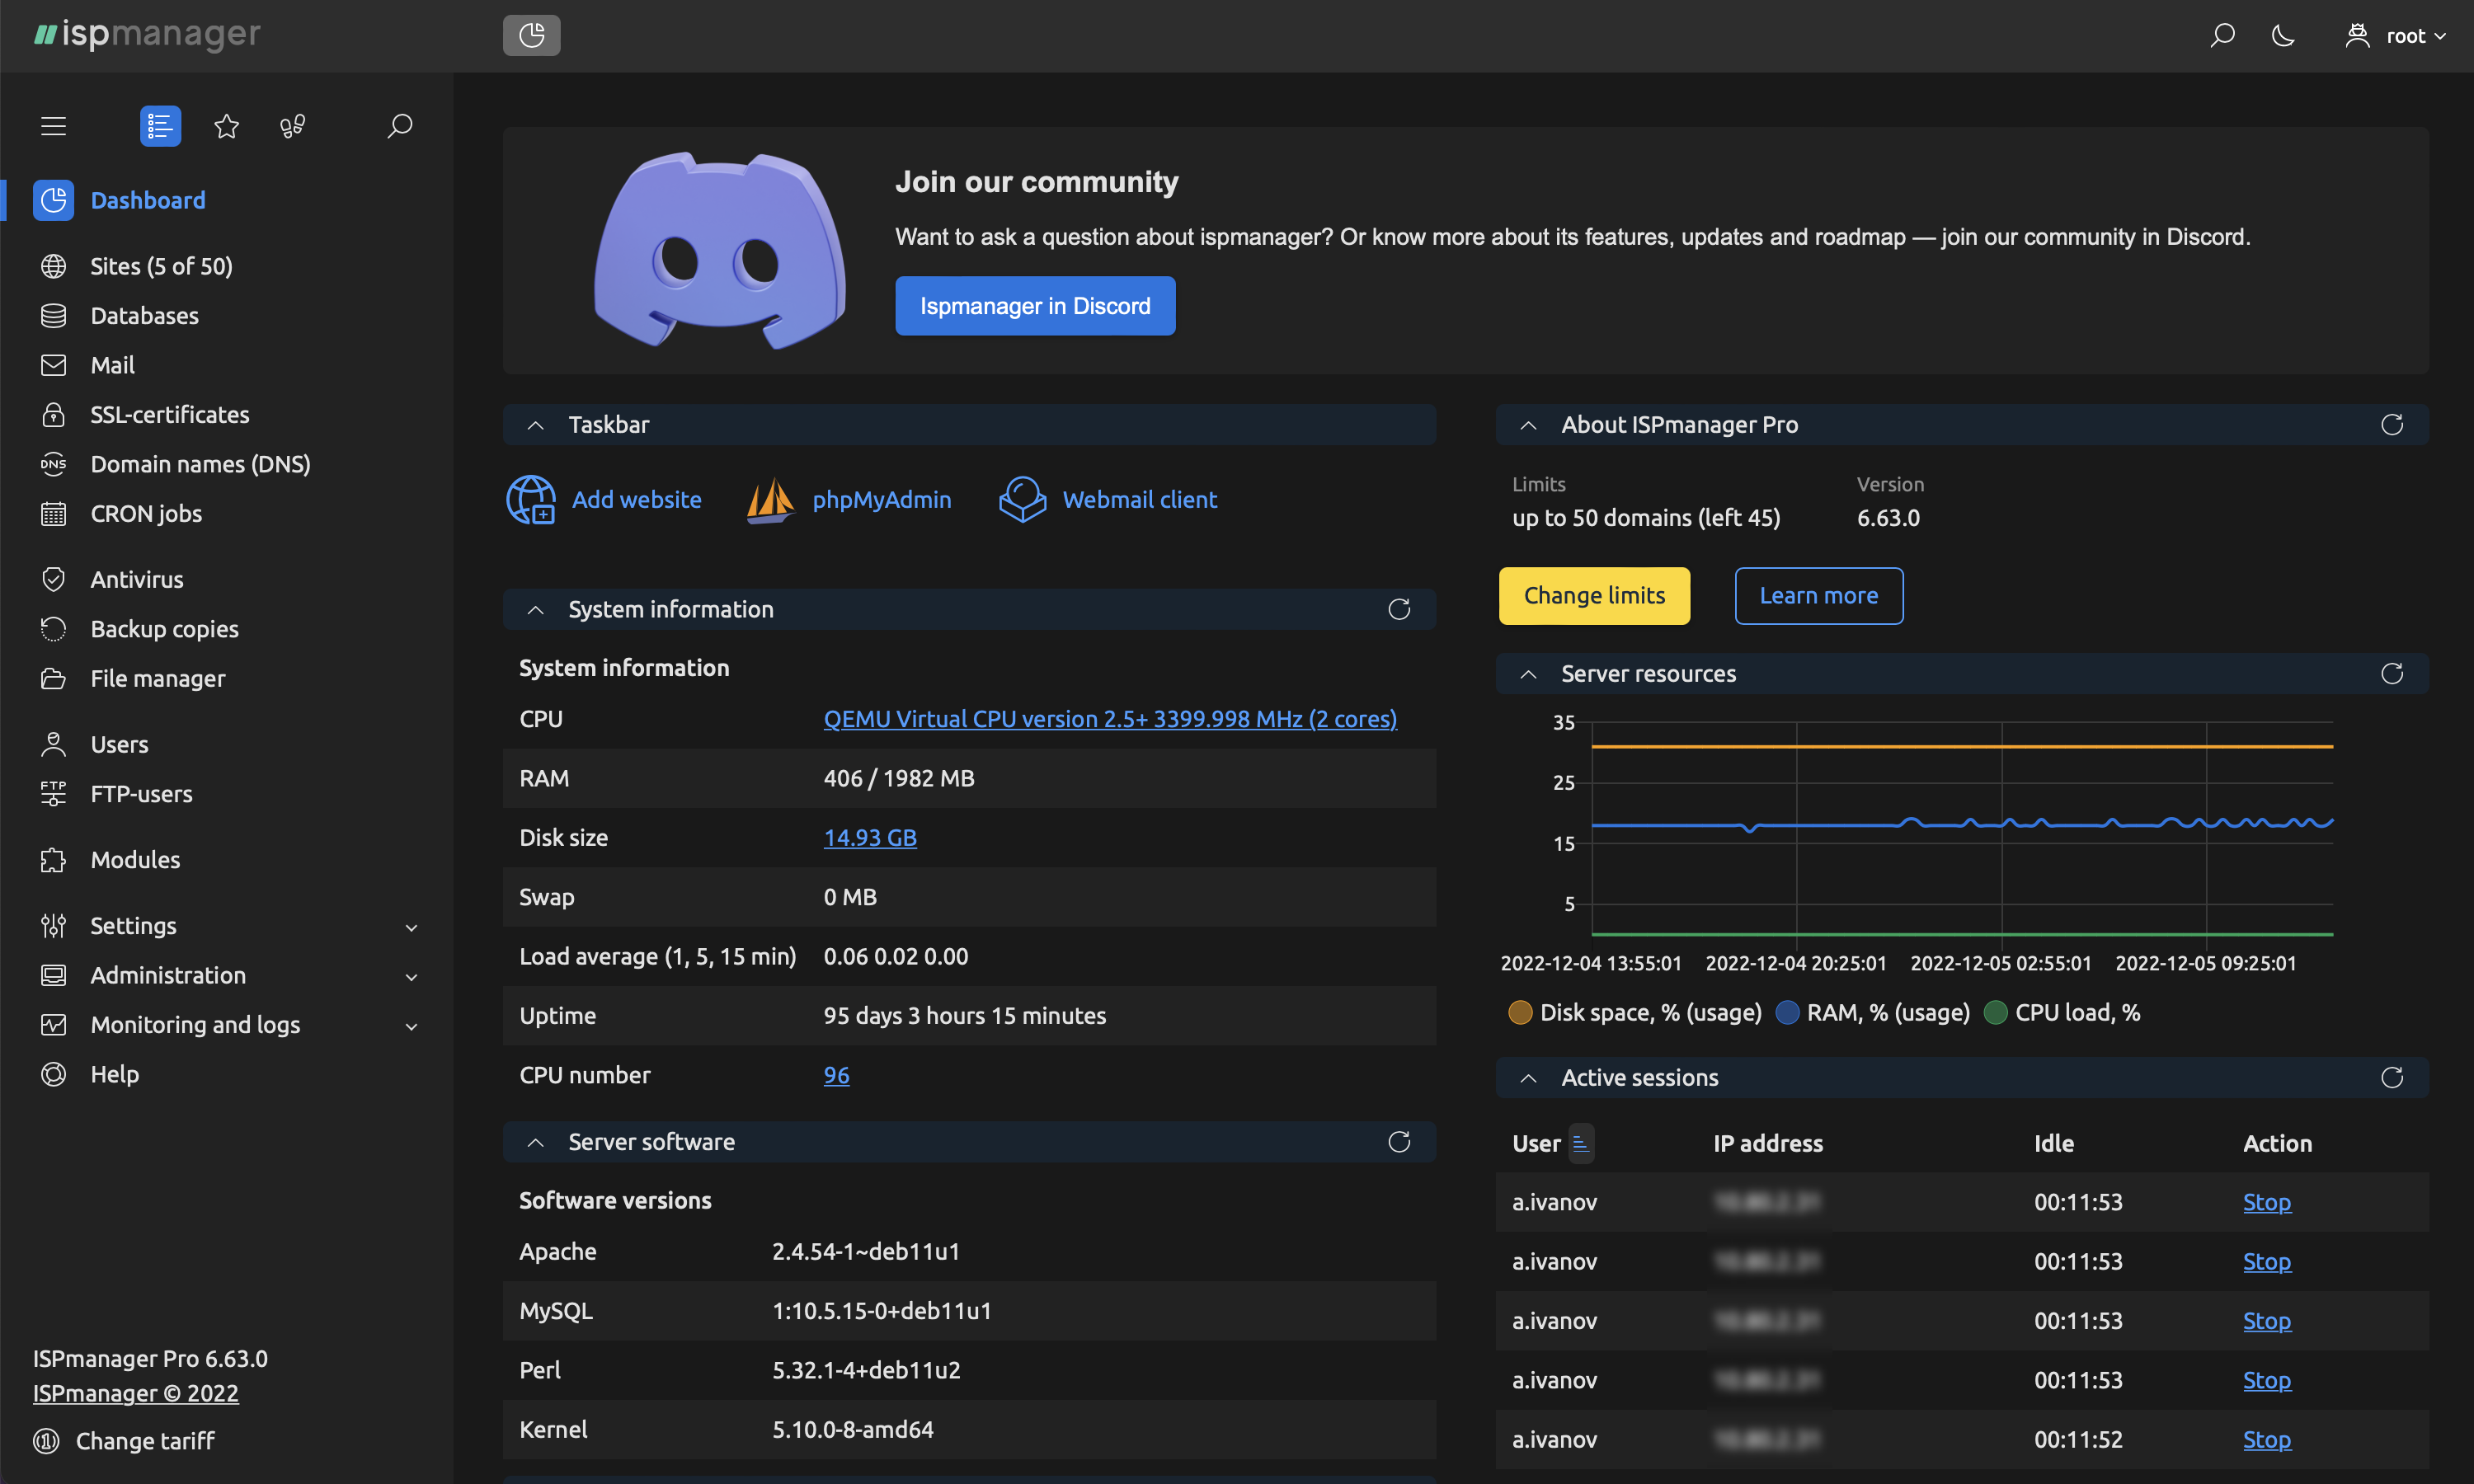2474x1484 pixels.
Task: Expand Monitoring and logs submenu chevron
Action: pos(411,1026)
